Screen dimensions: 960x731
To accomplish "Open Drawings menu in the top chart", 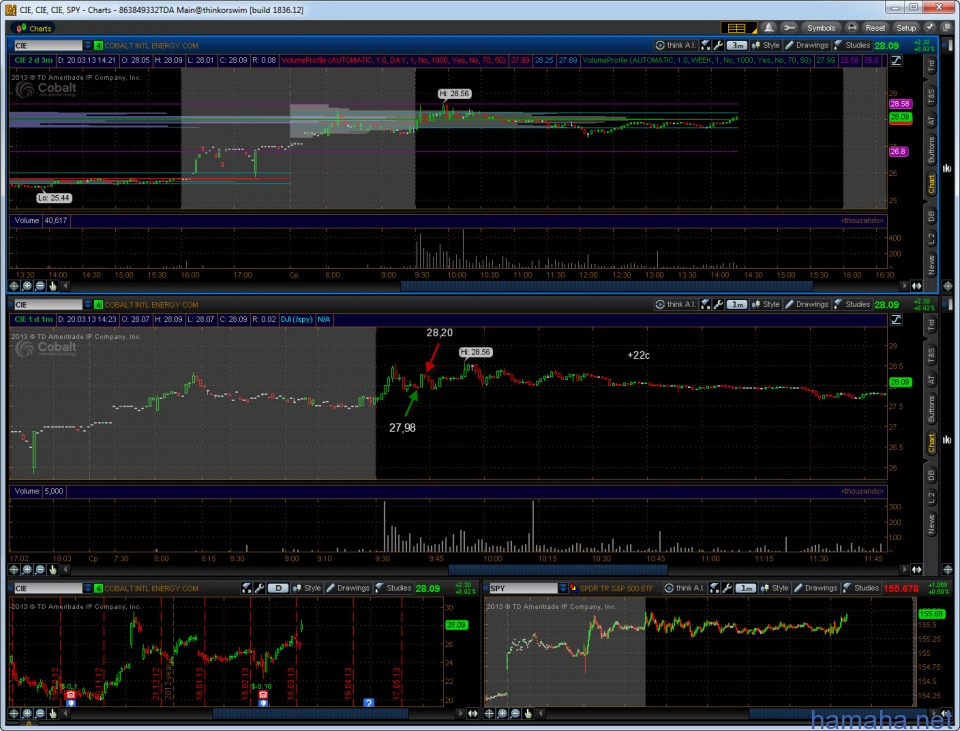I will (x=807, y=45).
